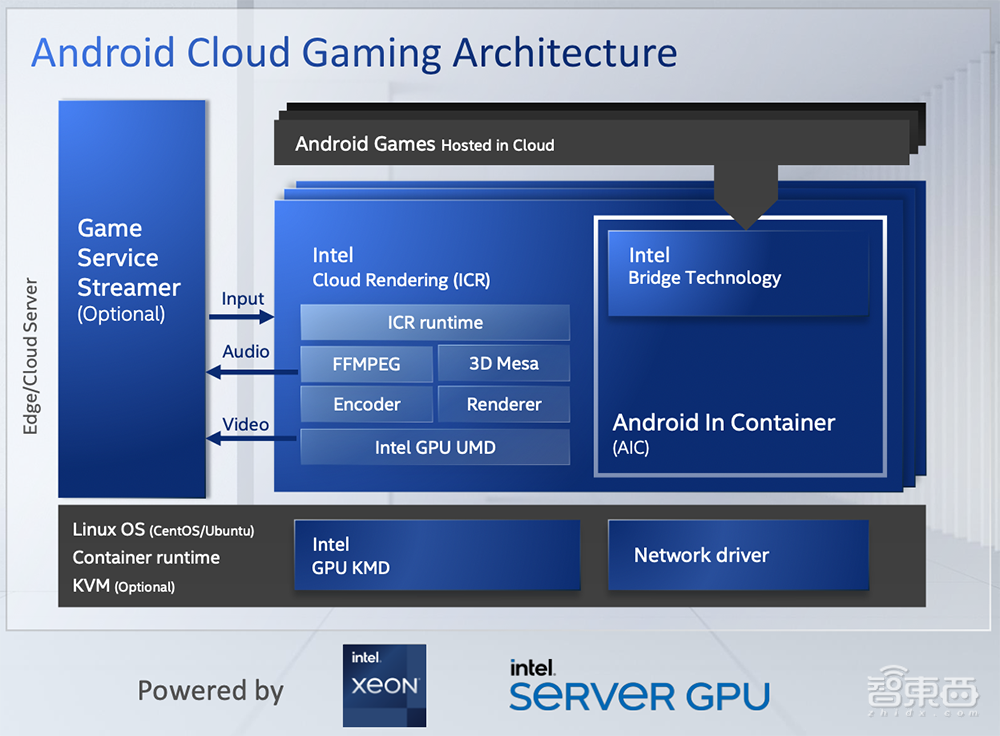Click the Android Cloud Gaming Architecture title
This screenshot has width=1000, height=736.
coord(354,52)
